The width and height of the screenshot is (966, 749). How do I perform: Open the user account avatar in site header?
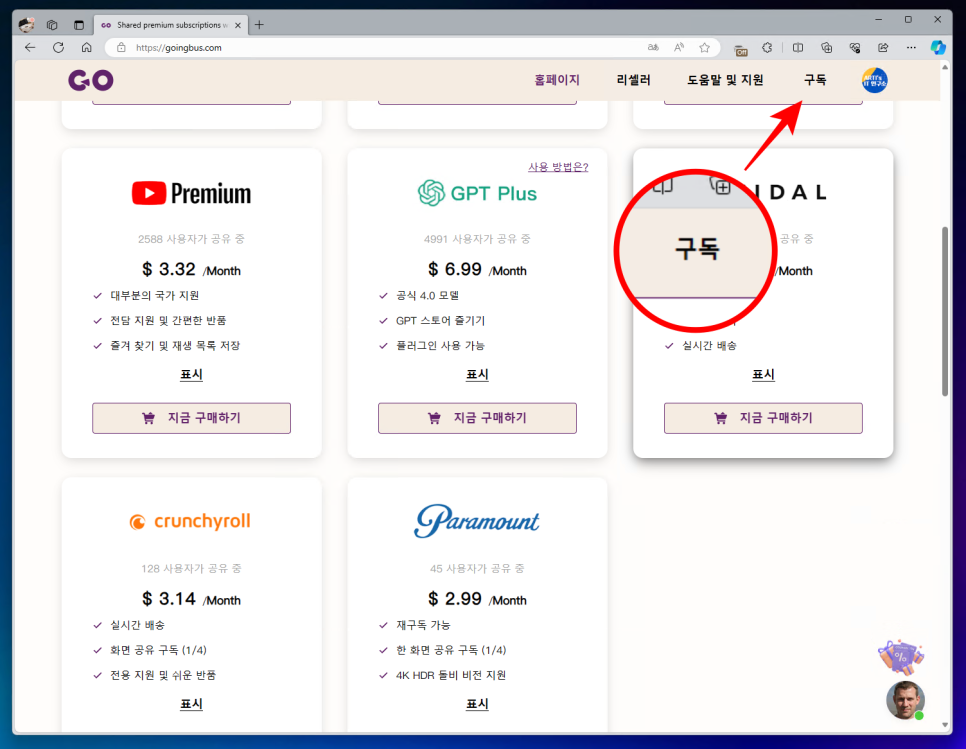[875, 80]
